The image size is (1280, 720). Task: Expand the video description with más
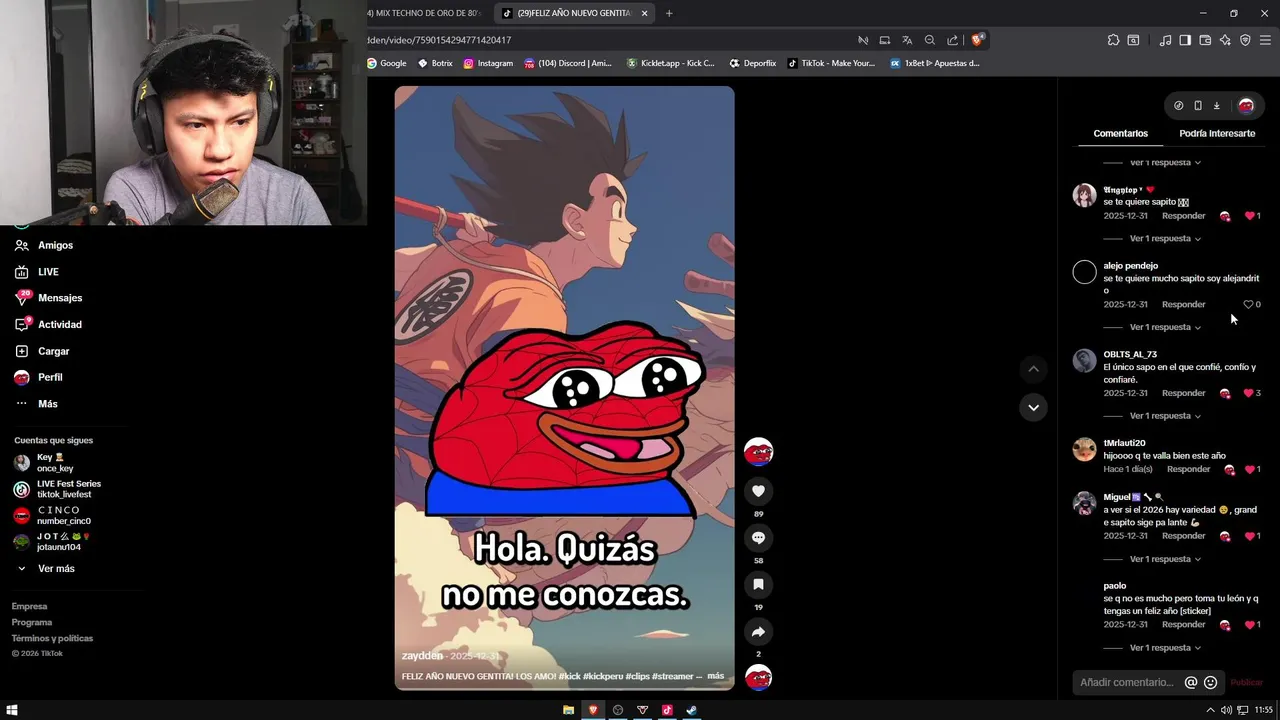[x=715, y=676]
